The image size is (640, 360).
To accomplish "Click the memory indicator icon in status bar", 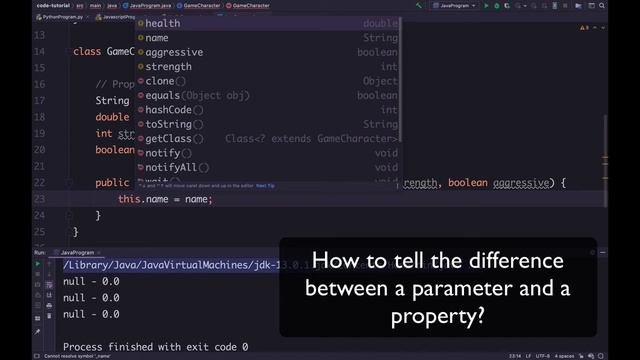I will [x=601, y=356].
